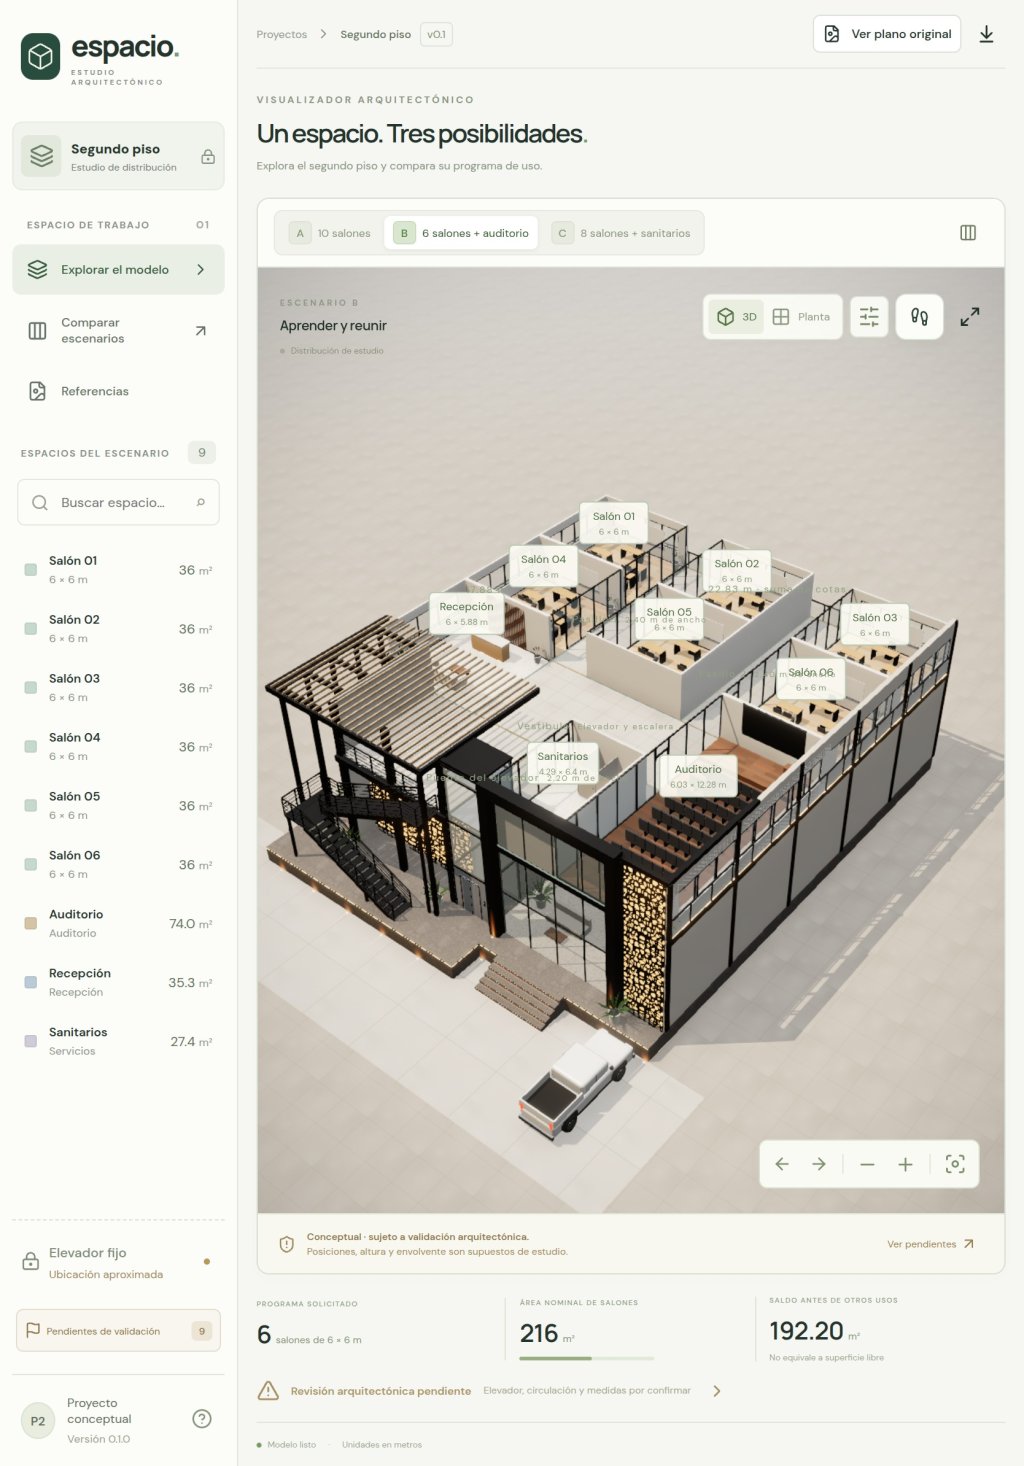Click the lock icon beside Segundo piso

click(208, 157)
